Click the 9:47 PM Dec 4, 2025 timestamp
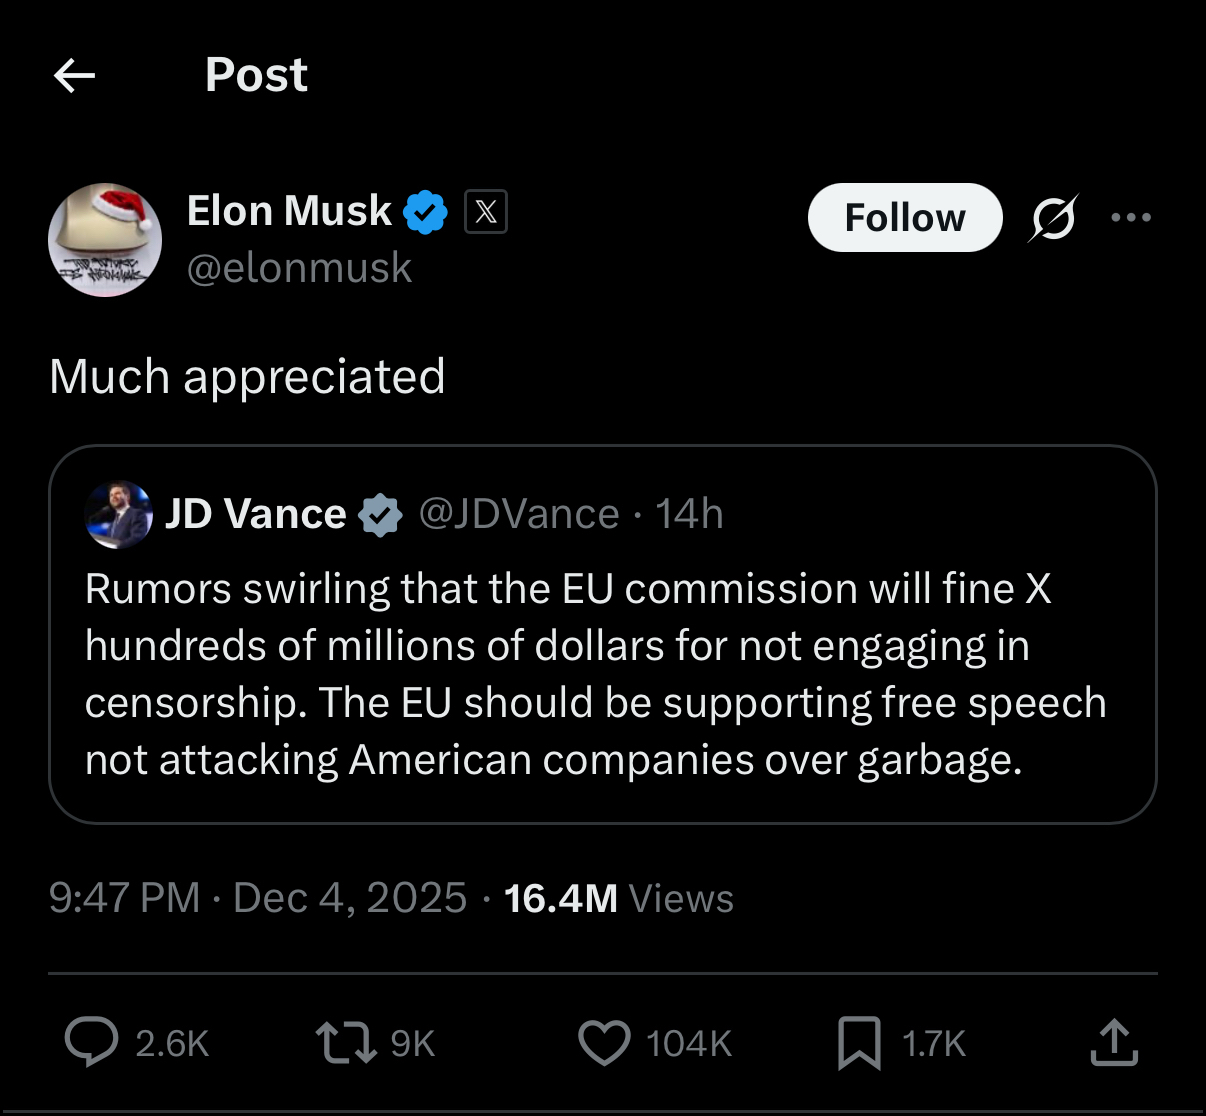The image size is (1206, 1116). point(257,898)
